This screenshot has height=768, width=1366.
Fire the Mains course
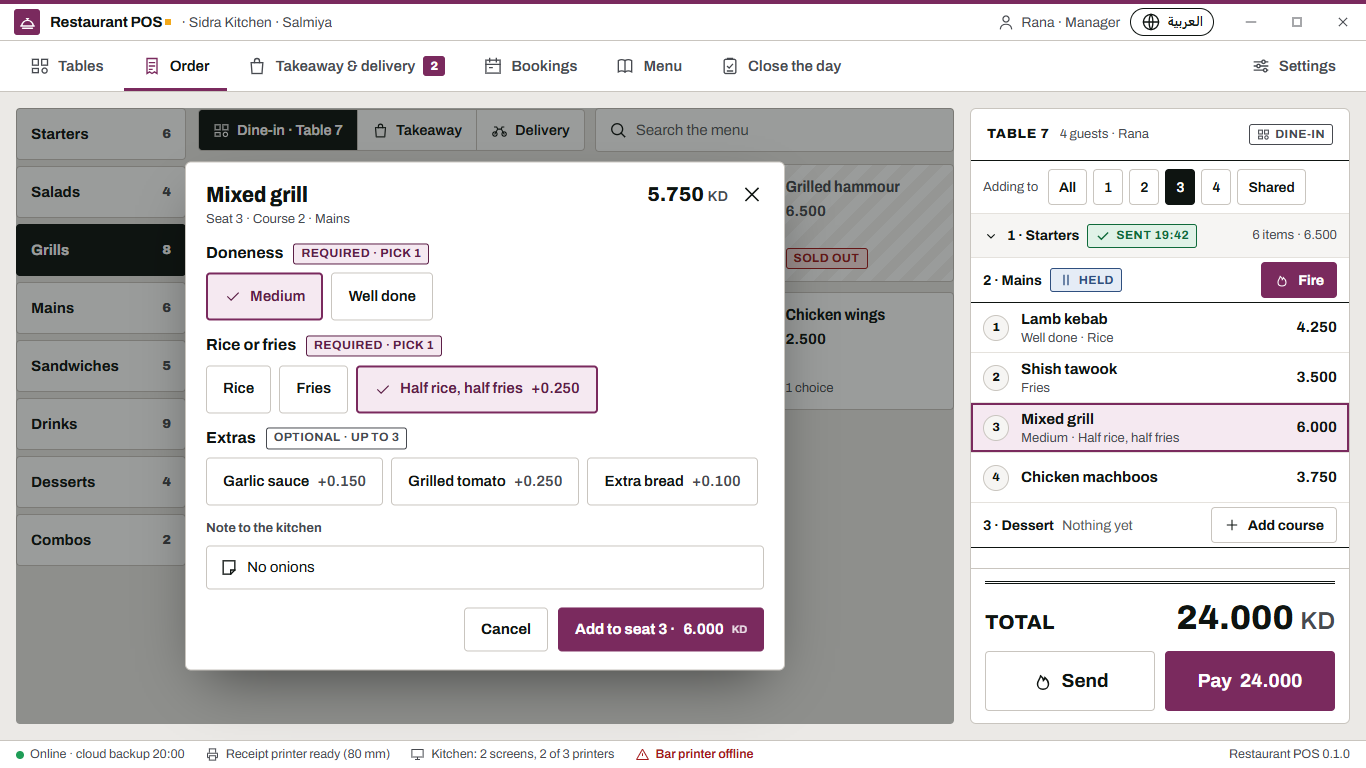[1298, 280]
